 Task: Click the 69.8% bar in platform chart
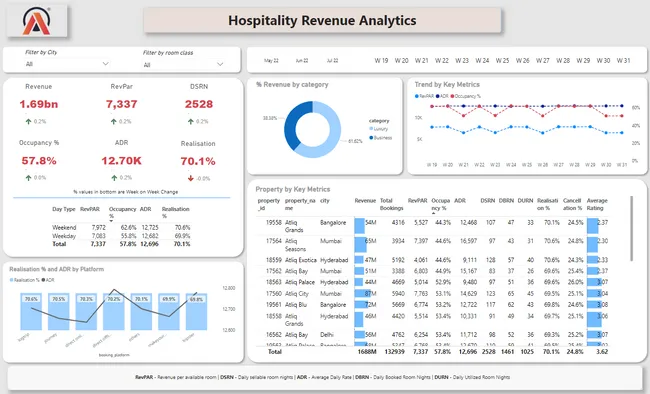(x=196, y=311)
